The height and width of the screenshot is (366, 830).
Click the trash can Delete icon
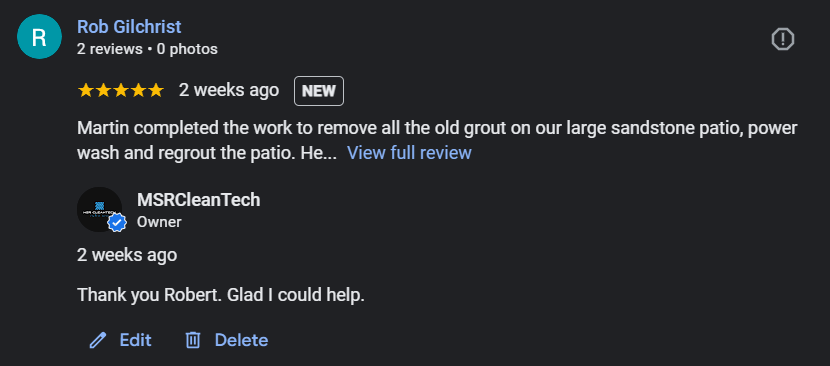click(193, 340)
